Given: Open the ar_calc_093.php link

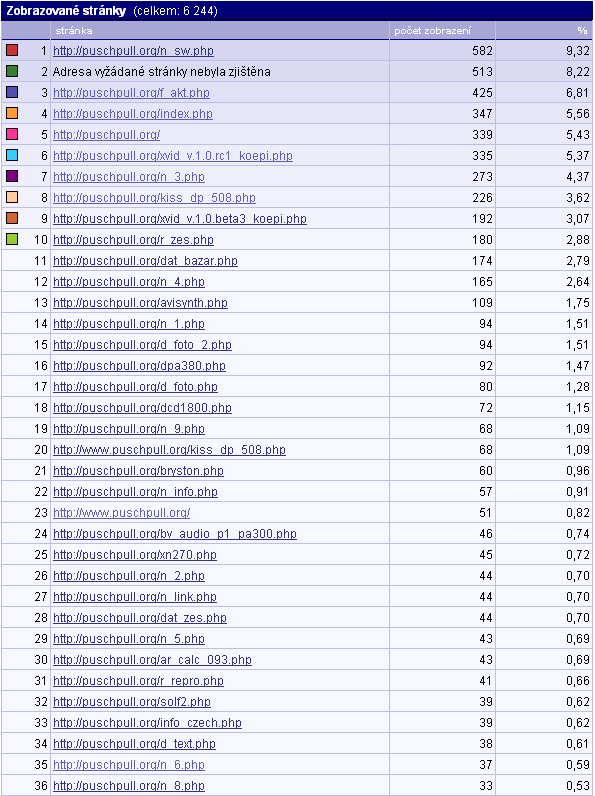Looking at the screenshot, I should (x=152, y=660).
